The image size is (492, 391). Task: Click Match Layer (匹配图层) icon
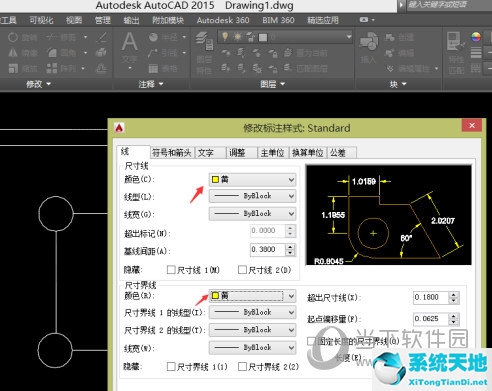288,68
